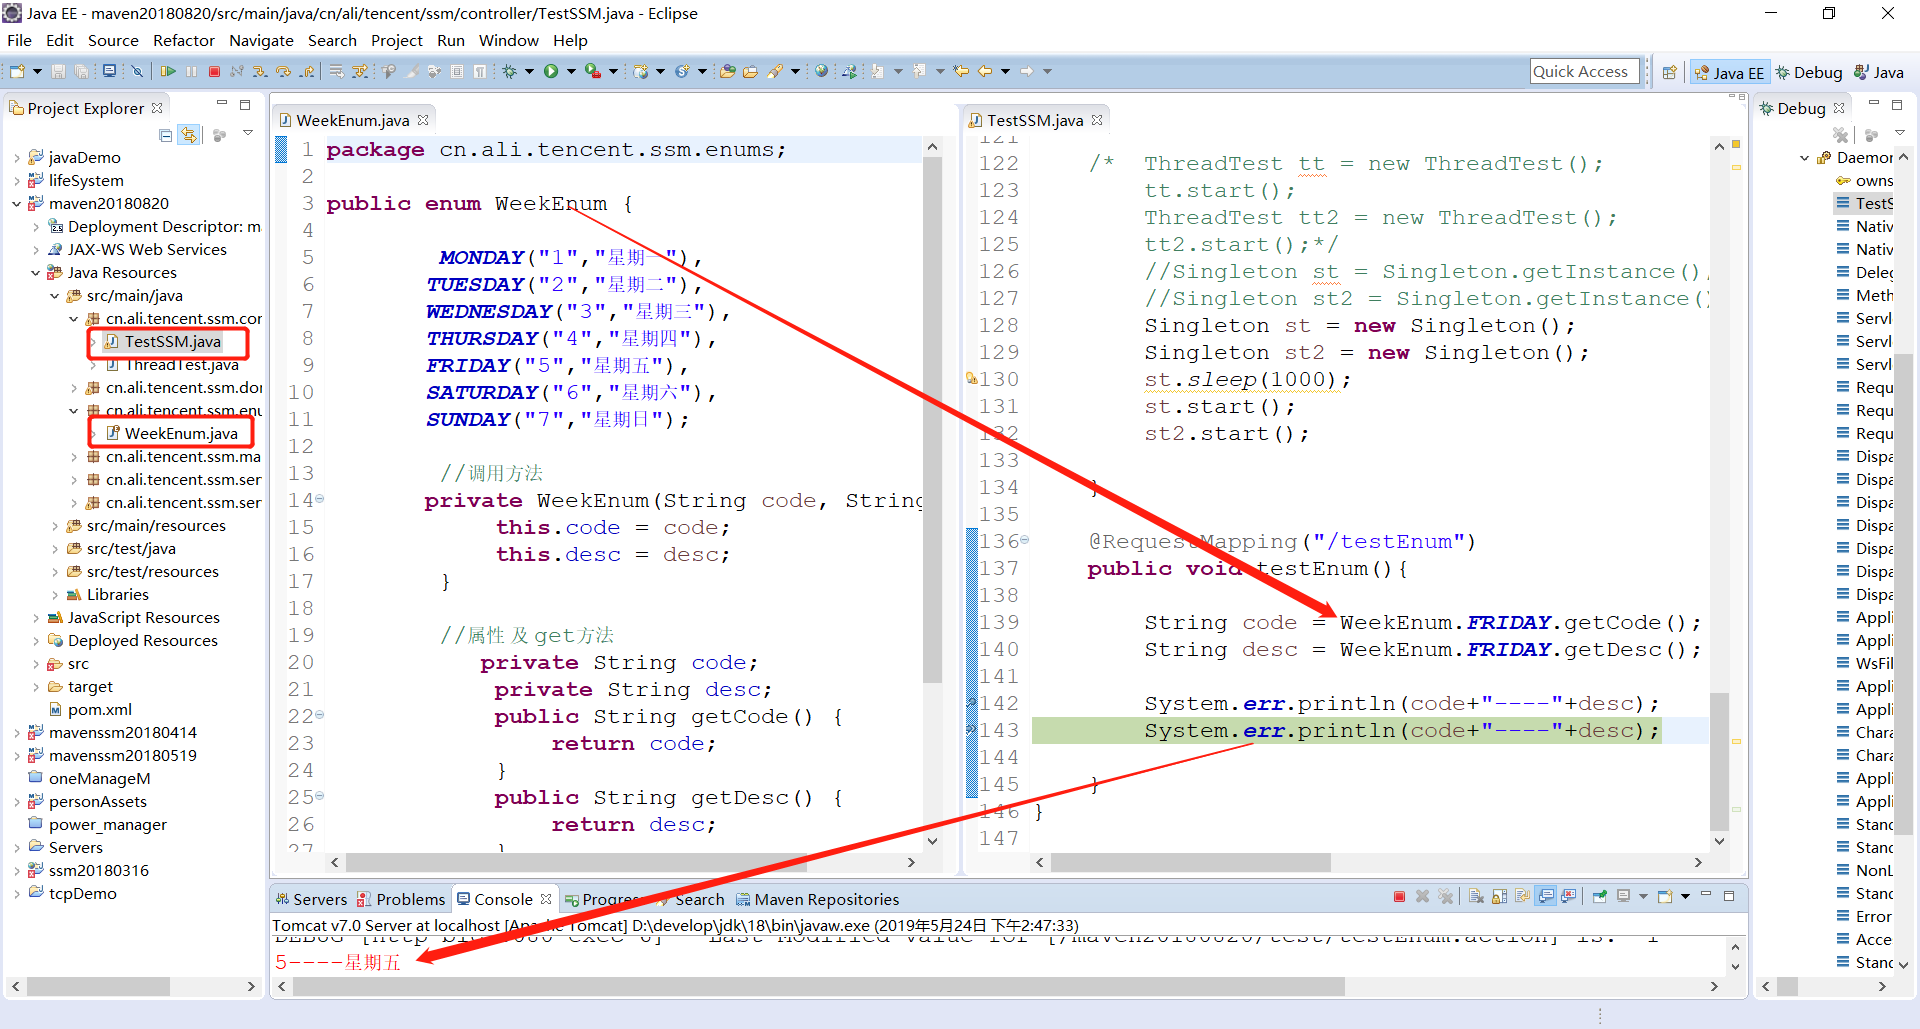The image size is (1920, 1029).
Task: Switch to the Debug perspective
Action: (x=1809, y=72)
